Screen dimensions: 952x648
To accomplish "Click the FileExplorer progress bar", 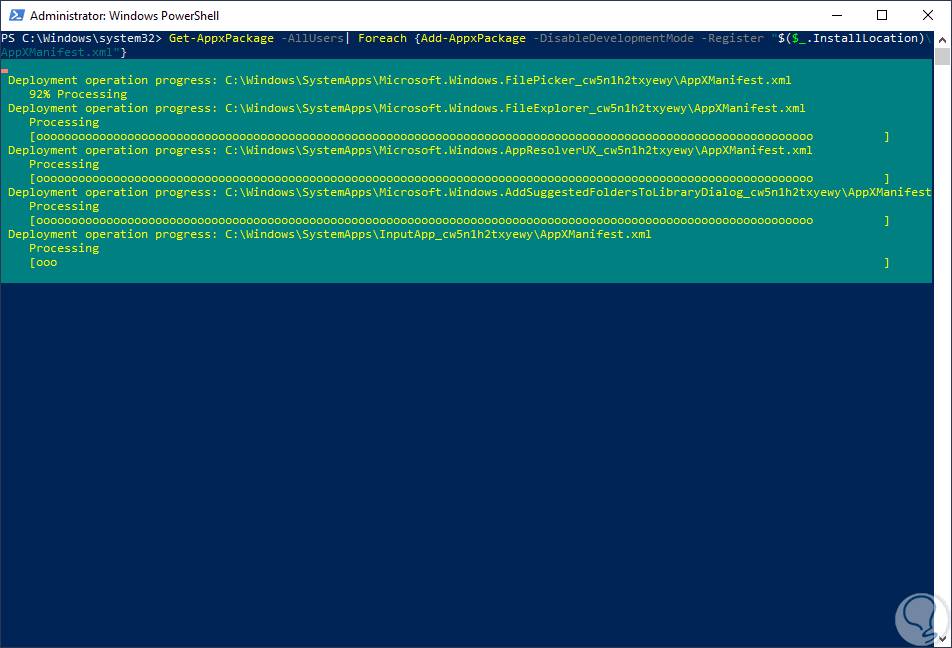I will 460,137.
